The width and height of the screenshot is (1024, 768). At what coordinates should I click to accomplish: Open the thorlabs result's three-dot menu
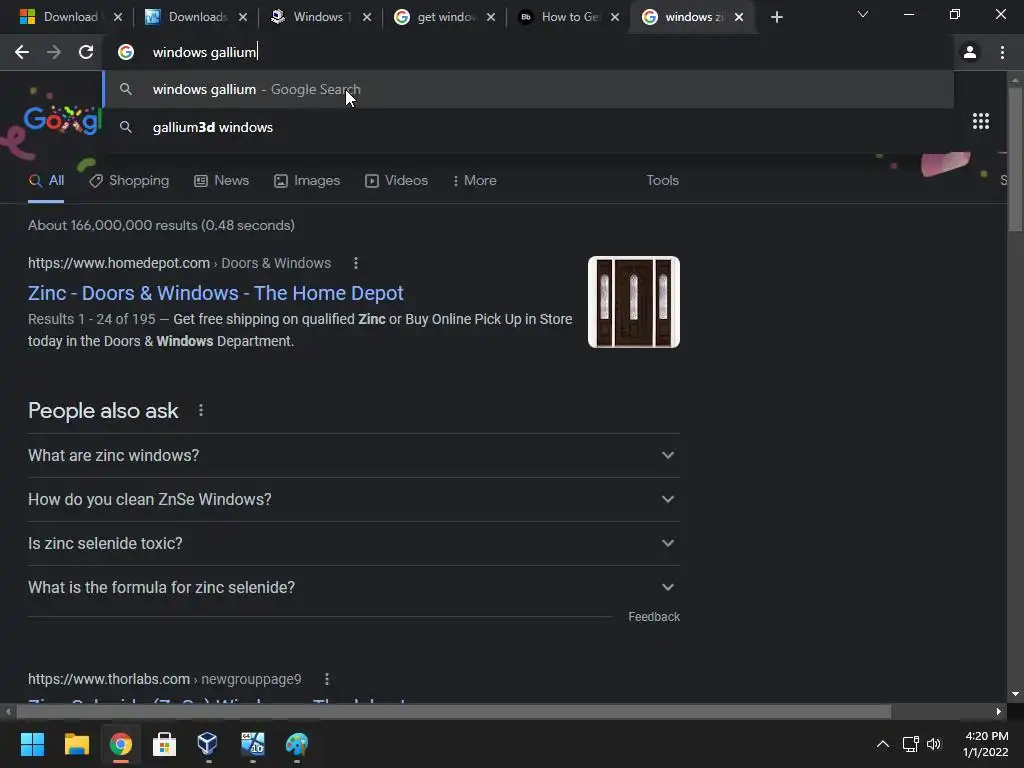[327, 679]
